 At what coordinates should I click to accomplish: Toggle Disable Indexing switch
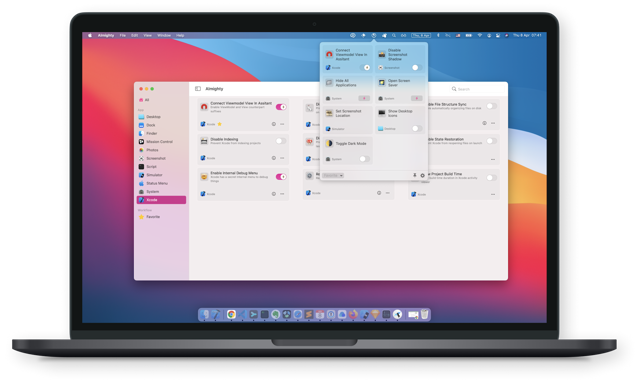281,141
